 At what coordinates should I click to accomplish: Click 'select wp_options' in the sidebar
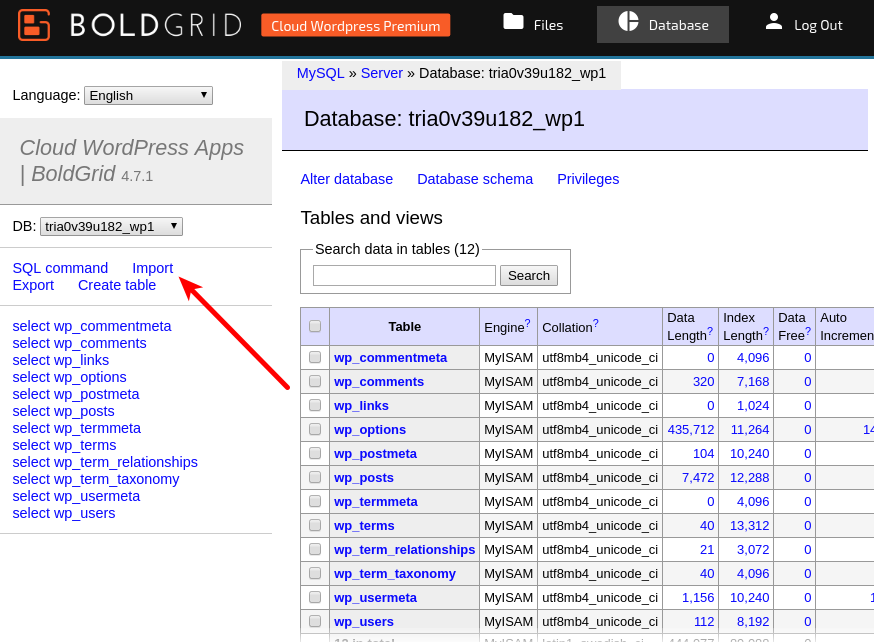point(70,377)
